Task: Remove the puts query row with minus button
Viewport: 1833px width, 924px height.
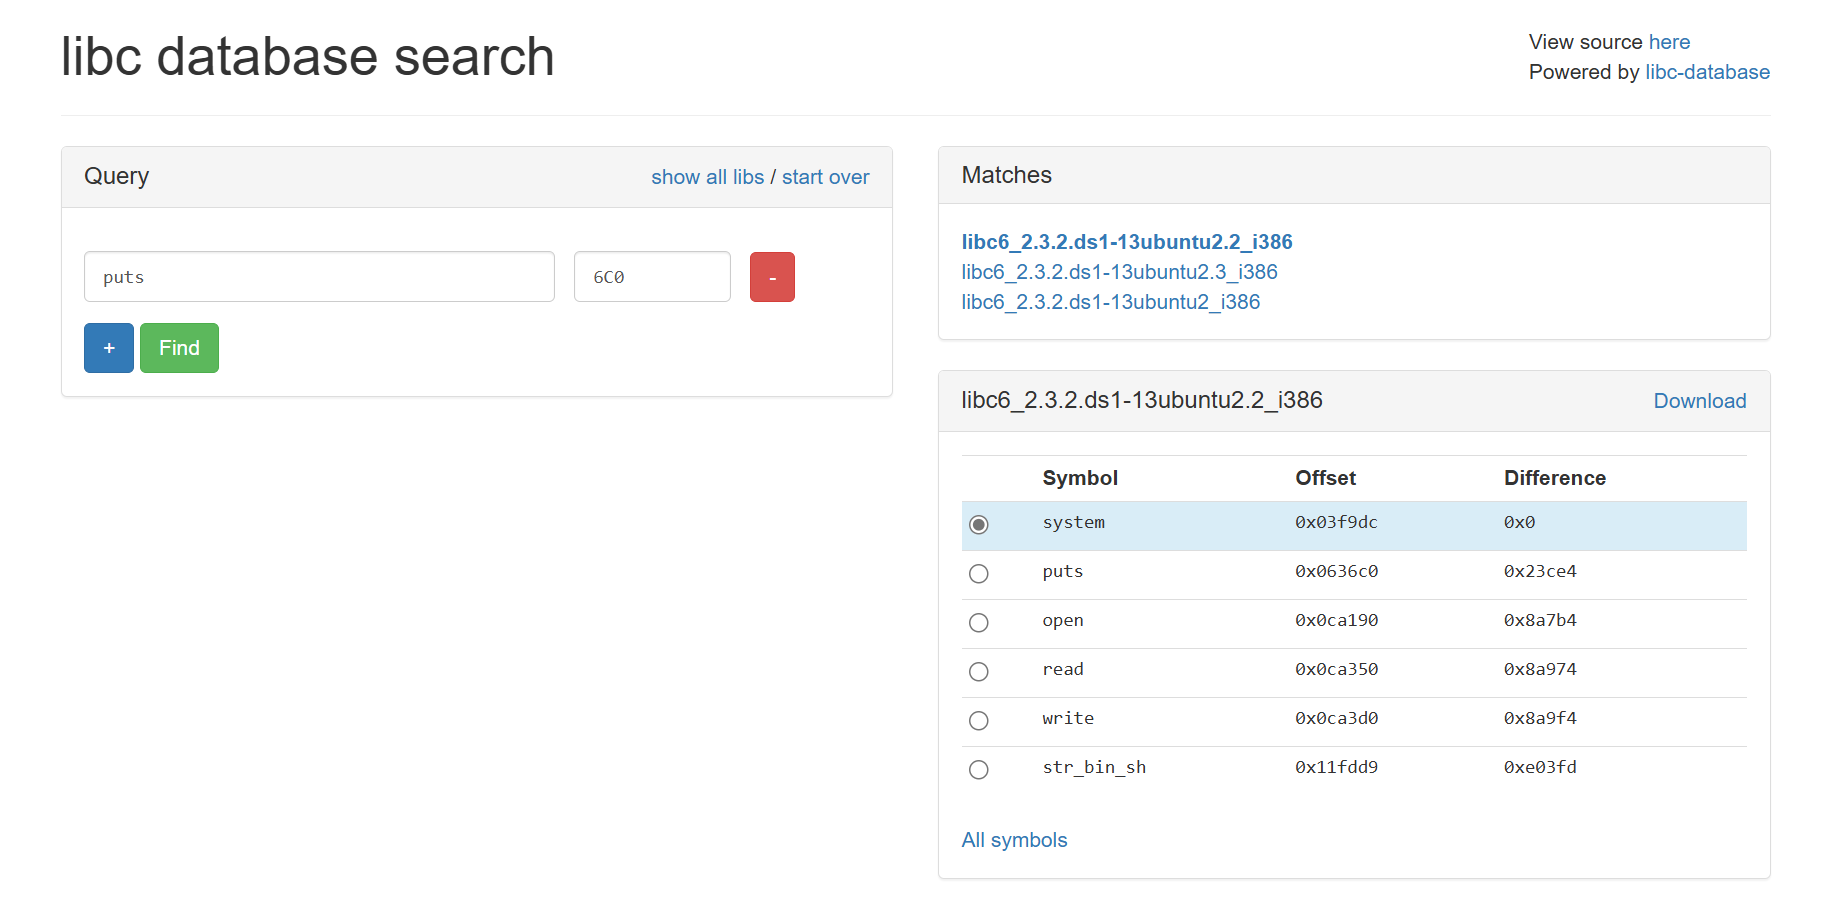Action: click(772, 277)
